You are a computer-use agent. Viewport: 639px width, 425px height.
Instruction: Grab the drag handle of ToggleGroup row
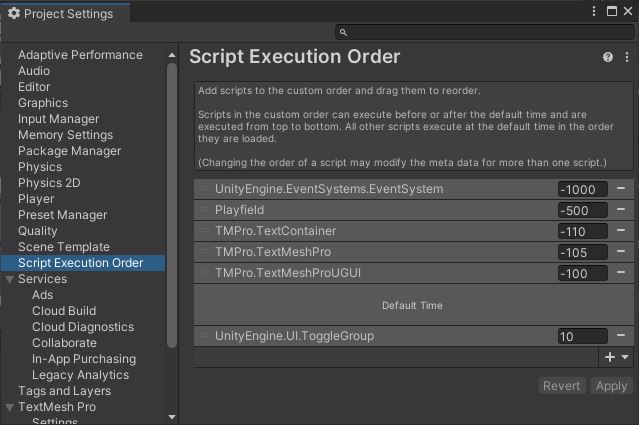tap(203, 335)
